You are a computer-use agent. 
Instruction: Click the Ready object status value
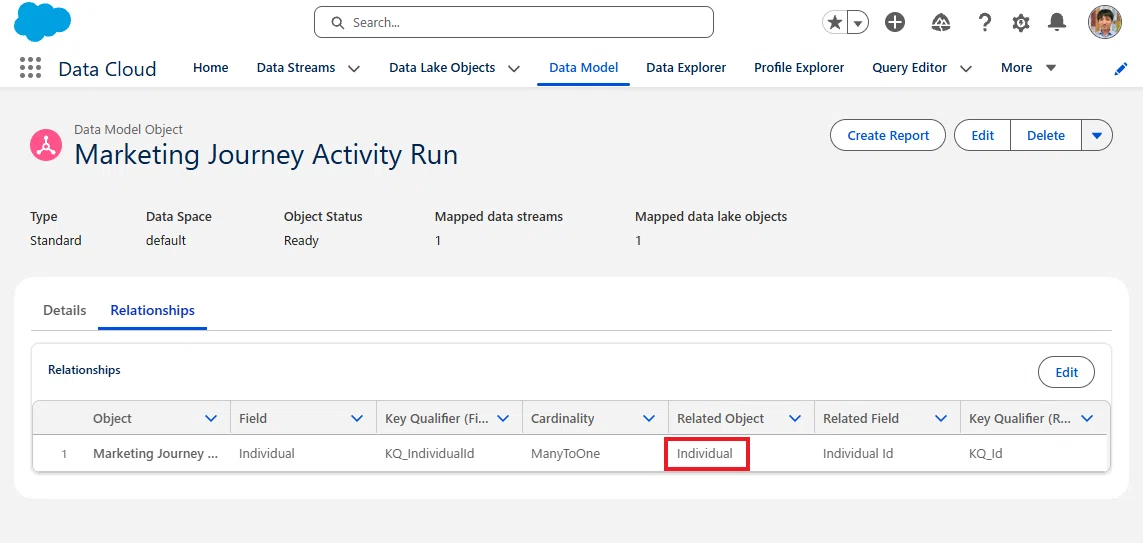coord(301,241)
